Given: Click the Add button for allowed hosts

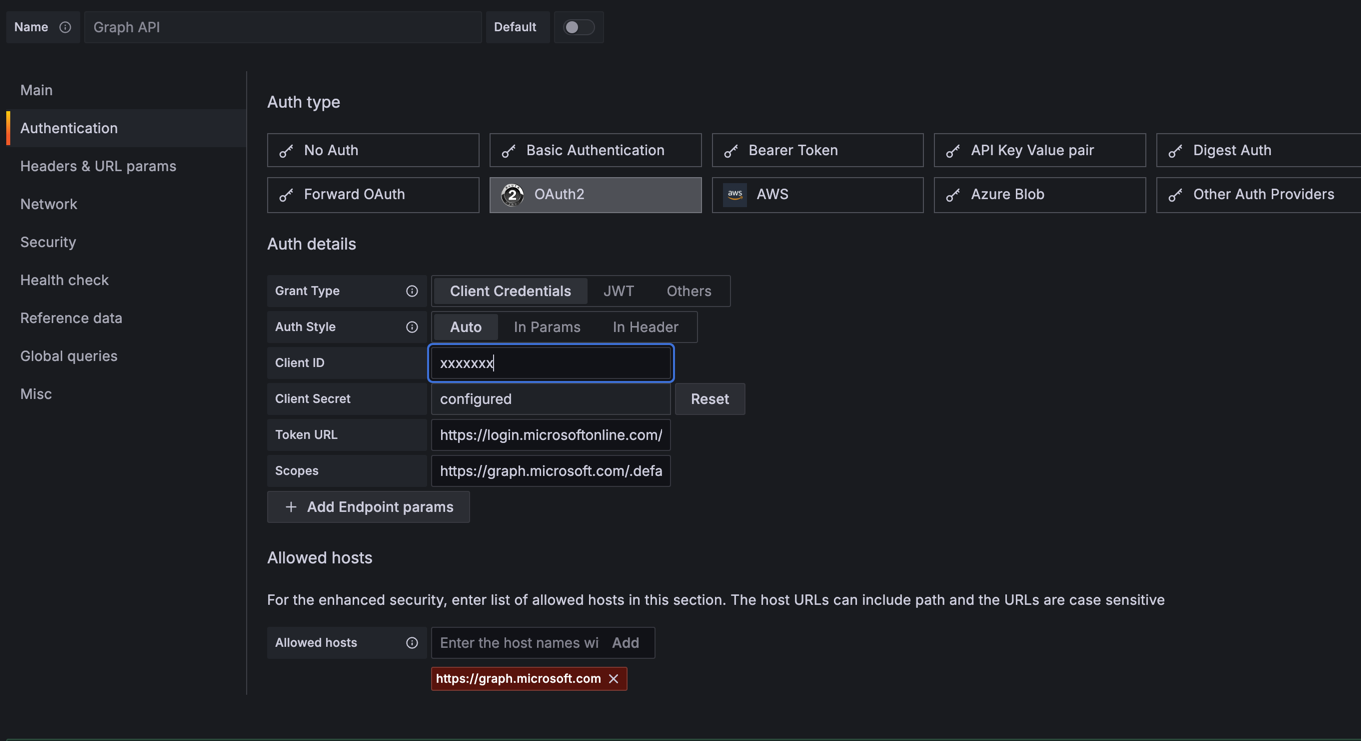Looking at the screenshot, I should (x=626, y=643).
